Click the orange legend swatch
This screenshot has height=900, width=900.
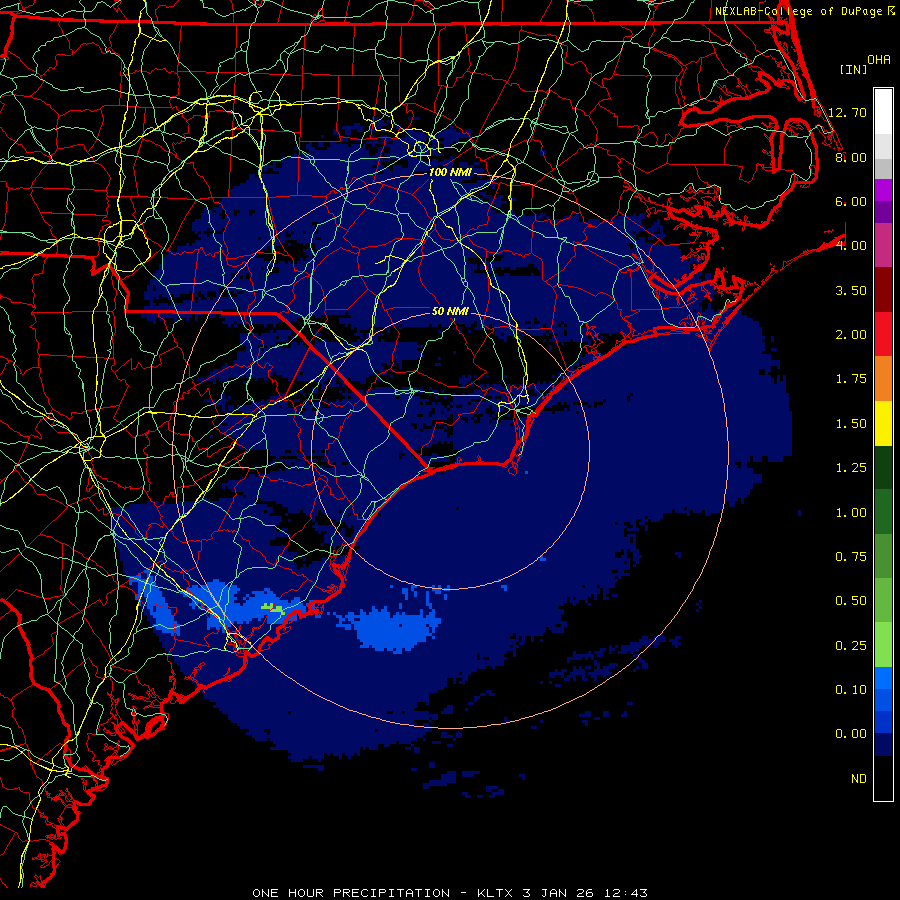[x=883, y=379]
